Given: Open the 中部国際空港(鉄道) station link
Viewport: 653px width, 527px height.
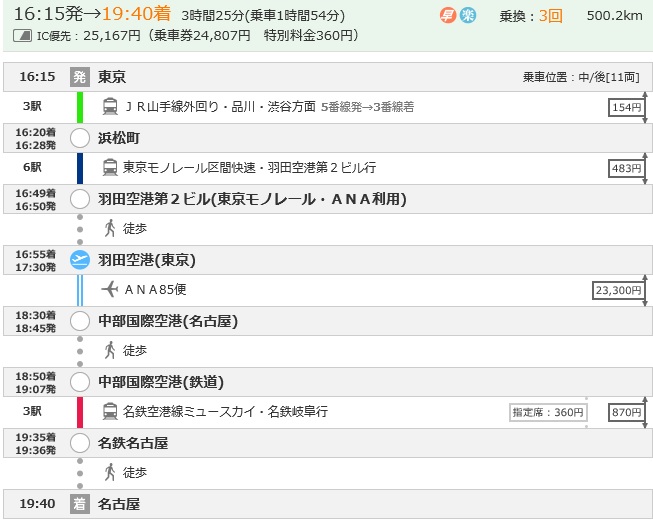Looking at the screenshot, I should coord(161,382).
